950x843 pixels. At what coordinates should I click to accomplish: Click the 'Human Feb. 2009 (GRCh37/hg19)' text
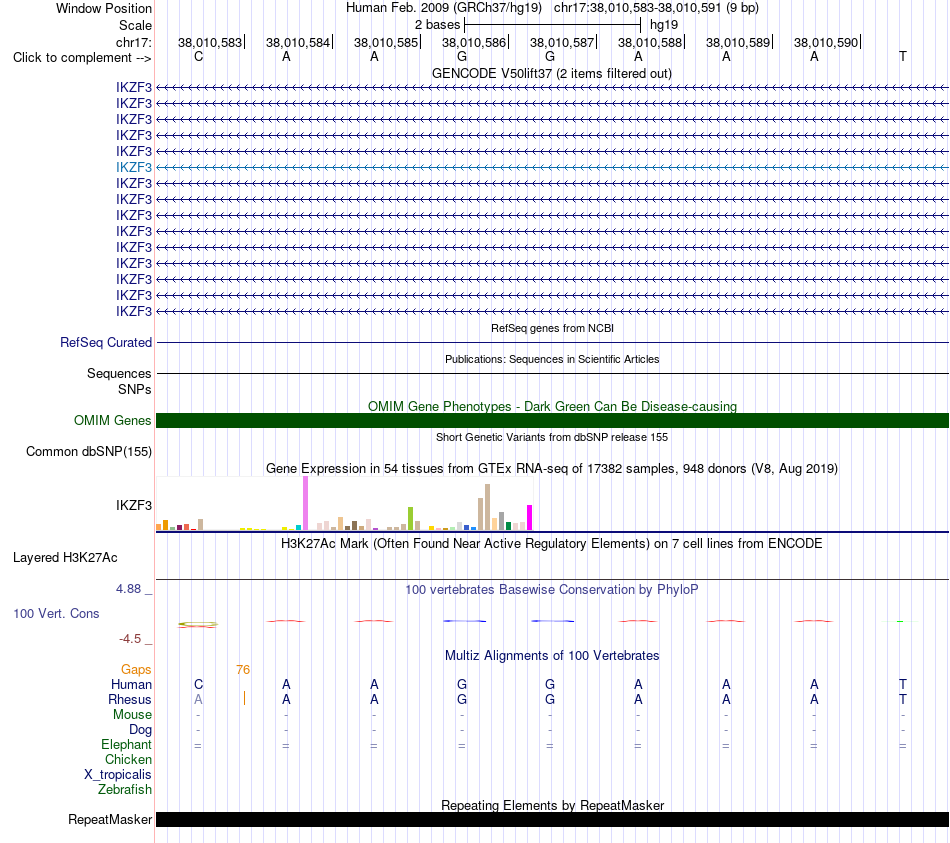tap(446, 8)
